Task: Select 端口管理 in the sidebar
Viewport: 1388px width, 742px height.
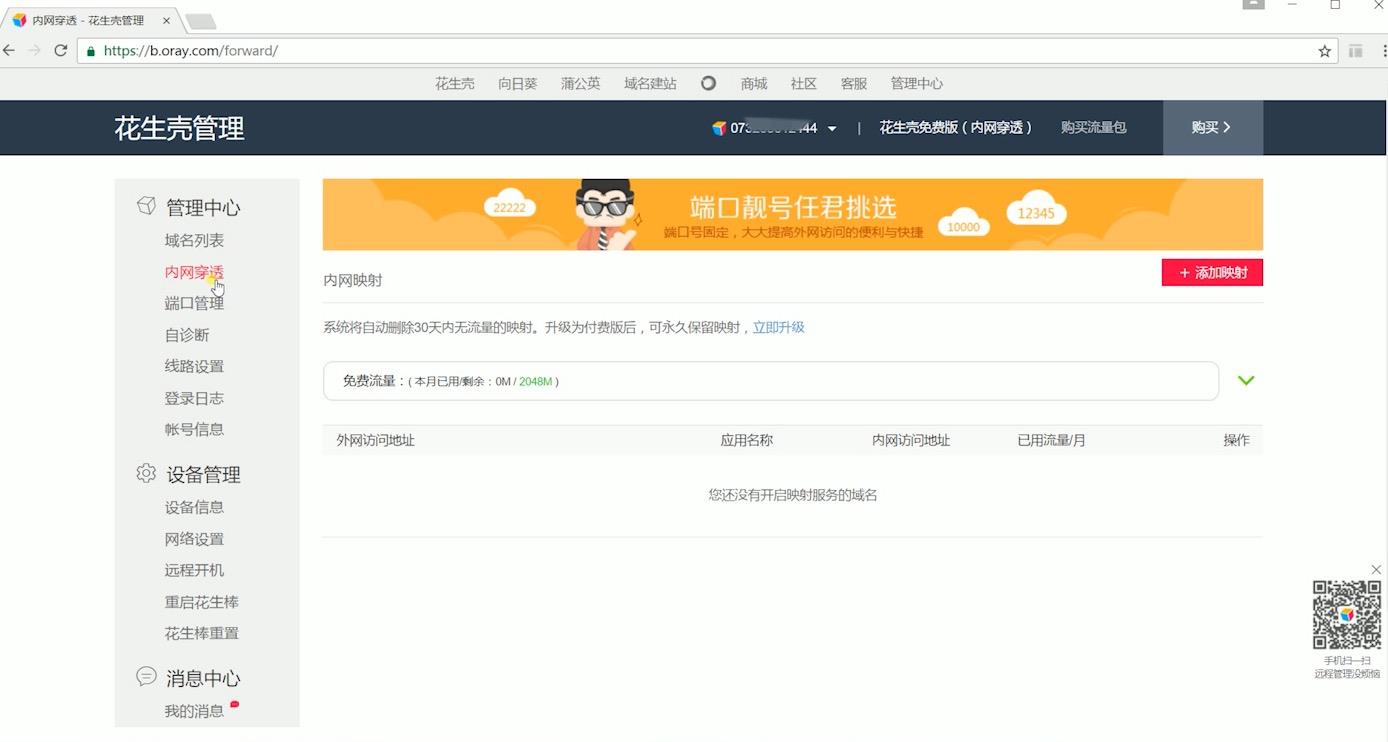Action: (194, 303)
